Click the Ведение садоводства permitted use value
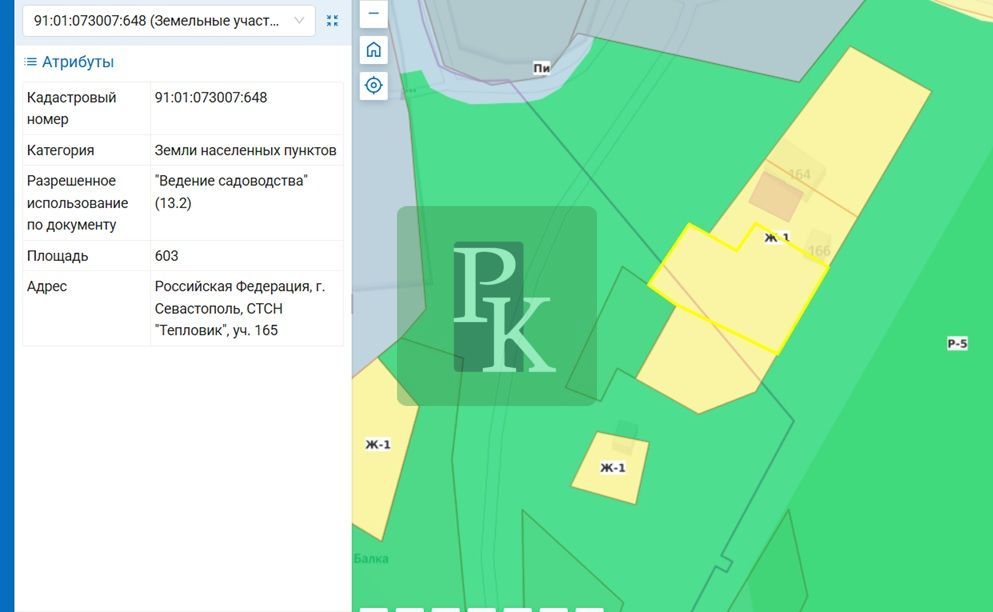This screenshot has height=612, width=993. pyautogui.click(x=231, y=191)
